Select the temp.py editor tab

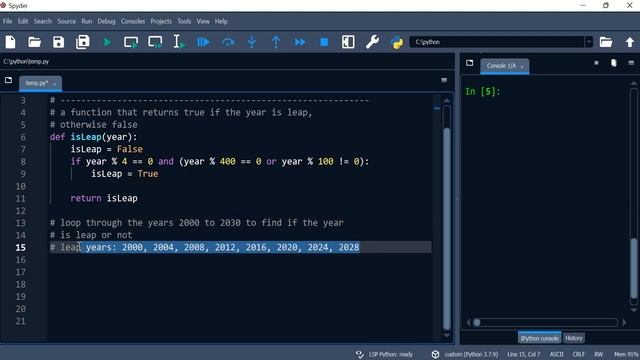[x=37, y=83]
